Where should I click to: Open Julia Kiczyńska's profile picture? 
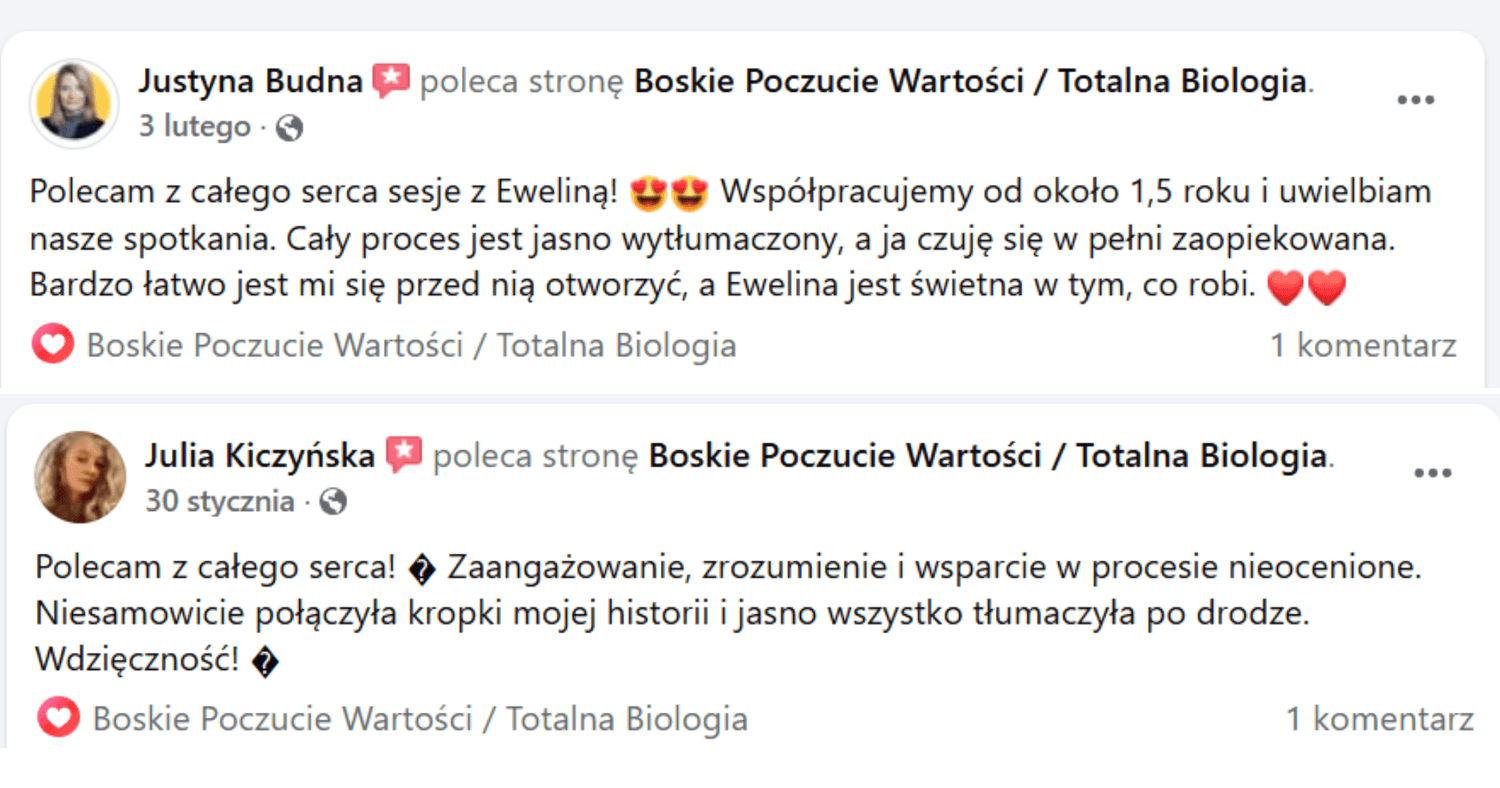[80, 478]
